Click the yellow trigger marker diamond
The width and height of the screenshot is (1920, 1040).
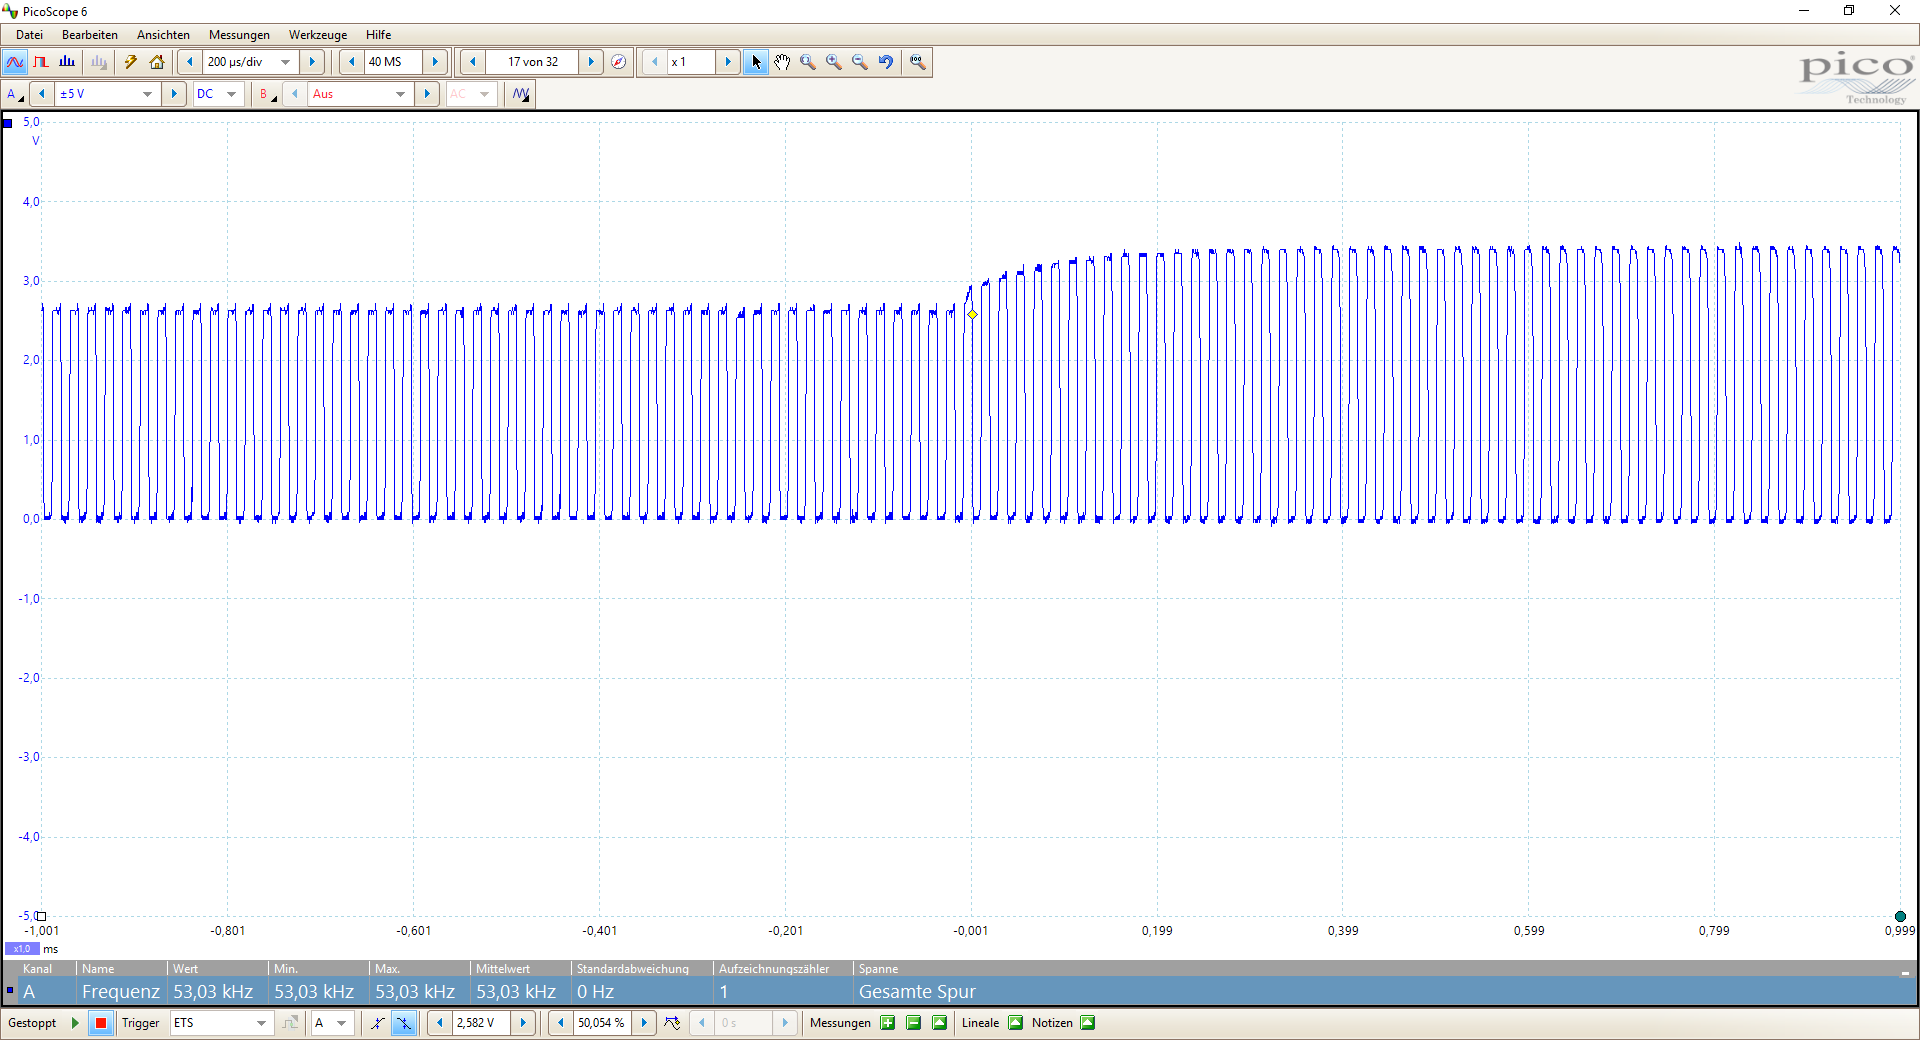[972, 314]
